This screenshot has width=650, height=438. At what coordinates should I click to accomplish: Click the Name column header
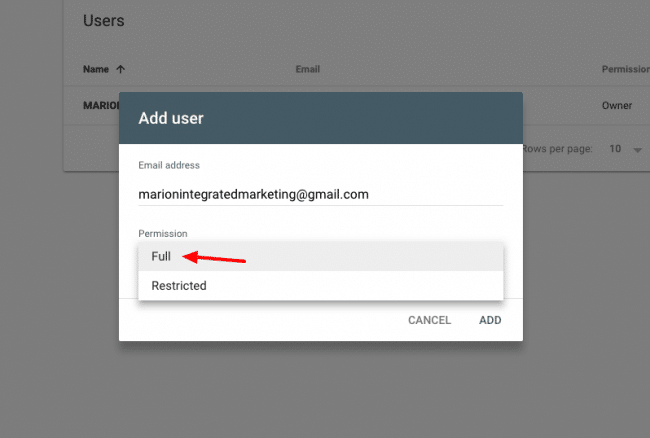96,70
